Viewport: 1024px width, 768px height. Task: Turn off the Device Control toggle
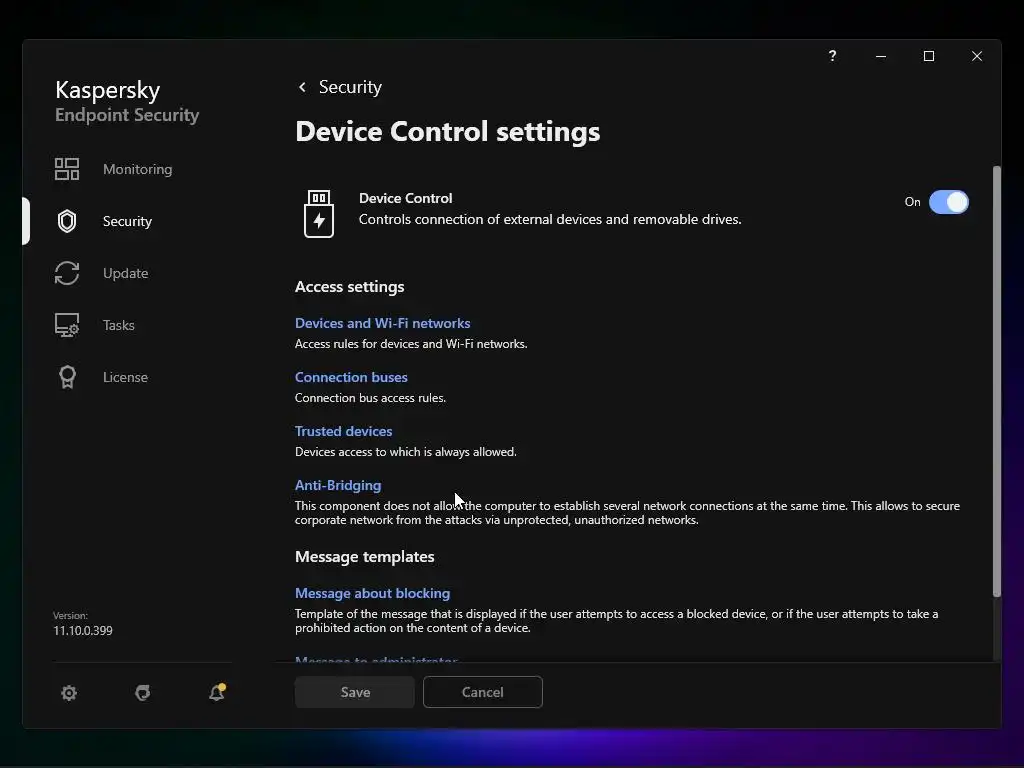click(949, 202)
